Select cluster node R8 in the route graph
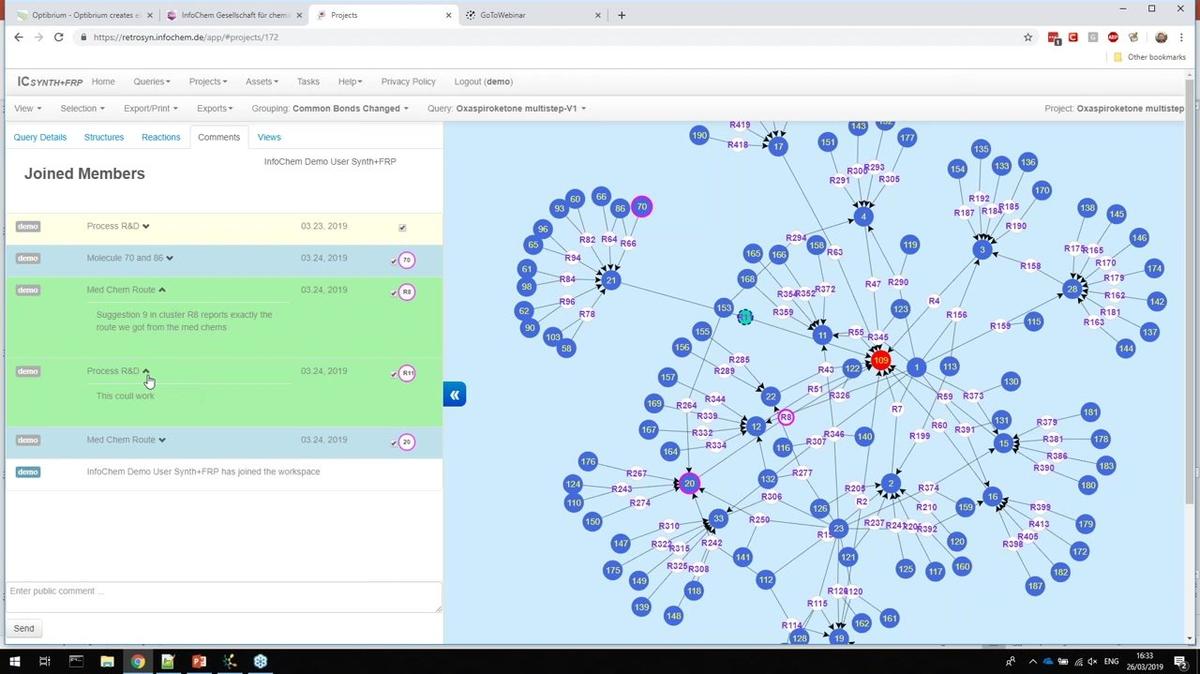Screen dimensions: 1200x674 click(786, 416)
